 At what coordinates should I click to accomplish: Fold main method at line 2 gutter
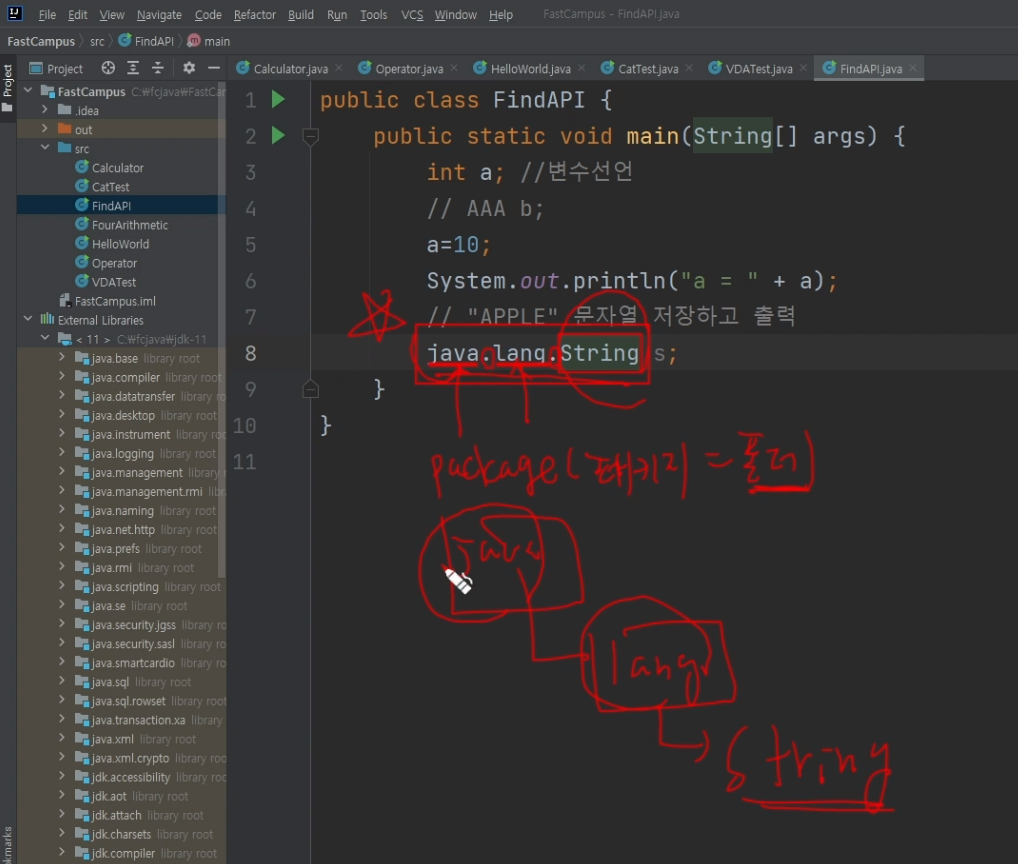310,136
